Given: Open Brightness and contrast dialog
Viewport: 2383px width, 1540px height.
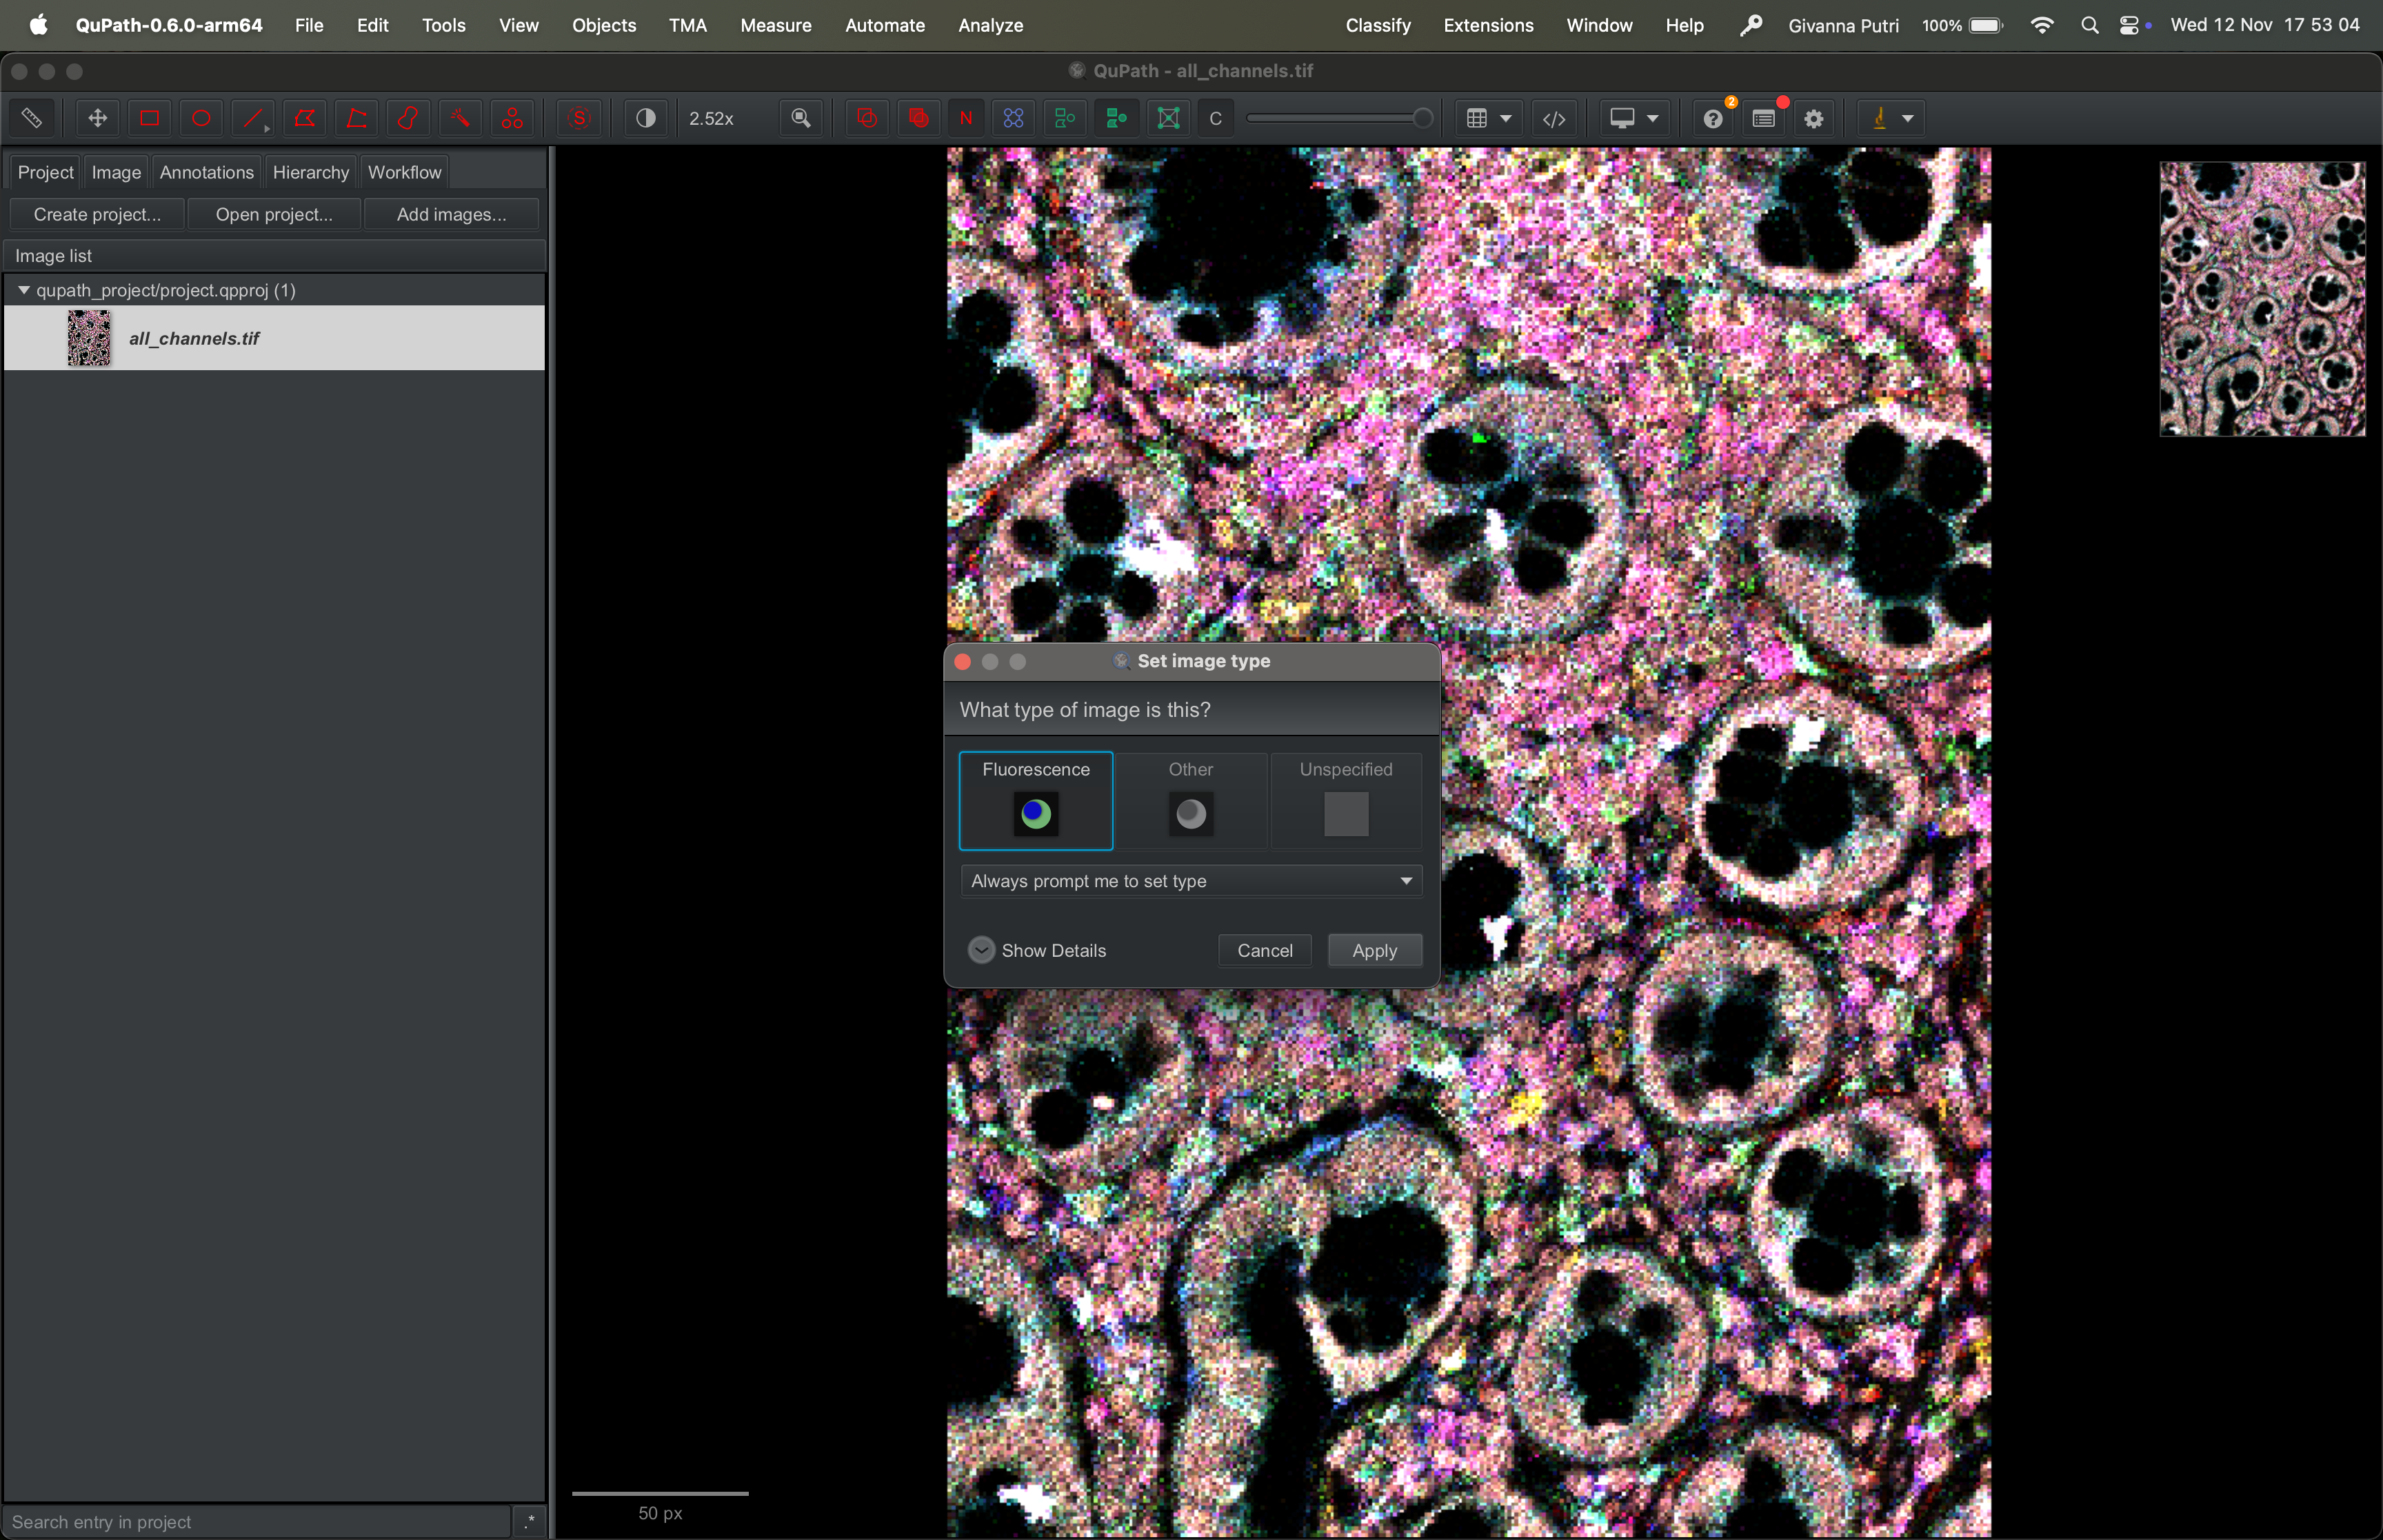Looking at the screenshot, I should pyautogui.click(x=646, y=118).
